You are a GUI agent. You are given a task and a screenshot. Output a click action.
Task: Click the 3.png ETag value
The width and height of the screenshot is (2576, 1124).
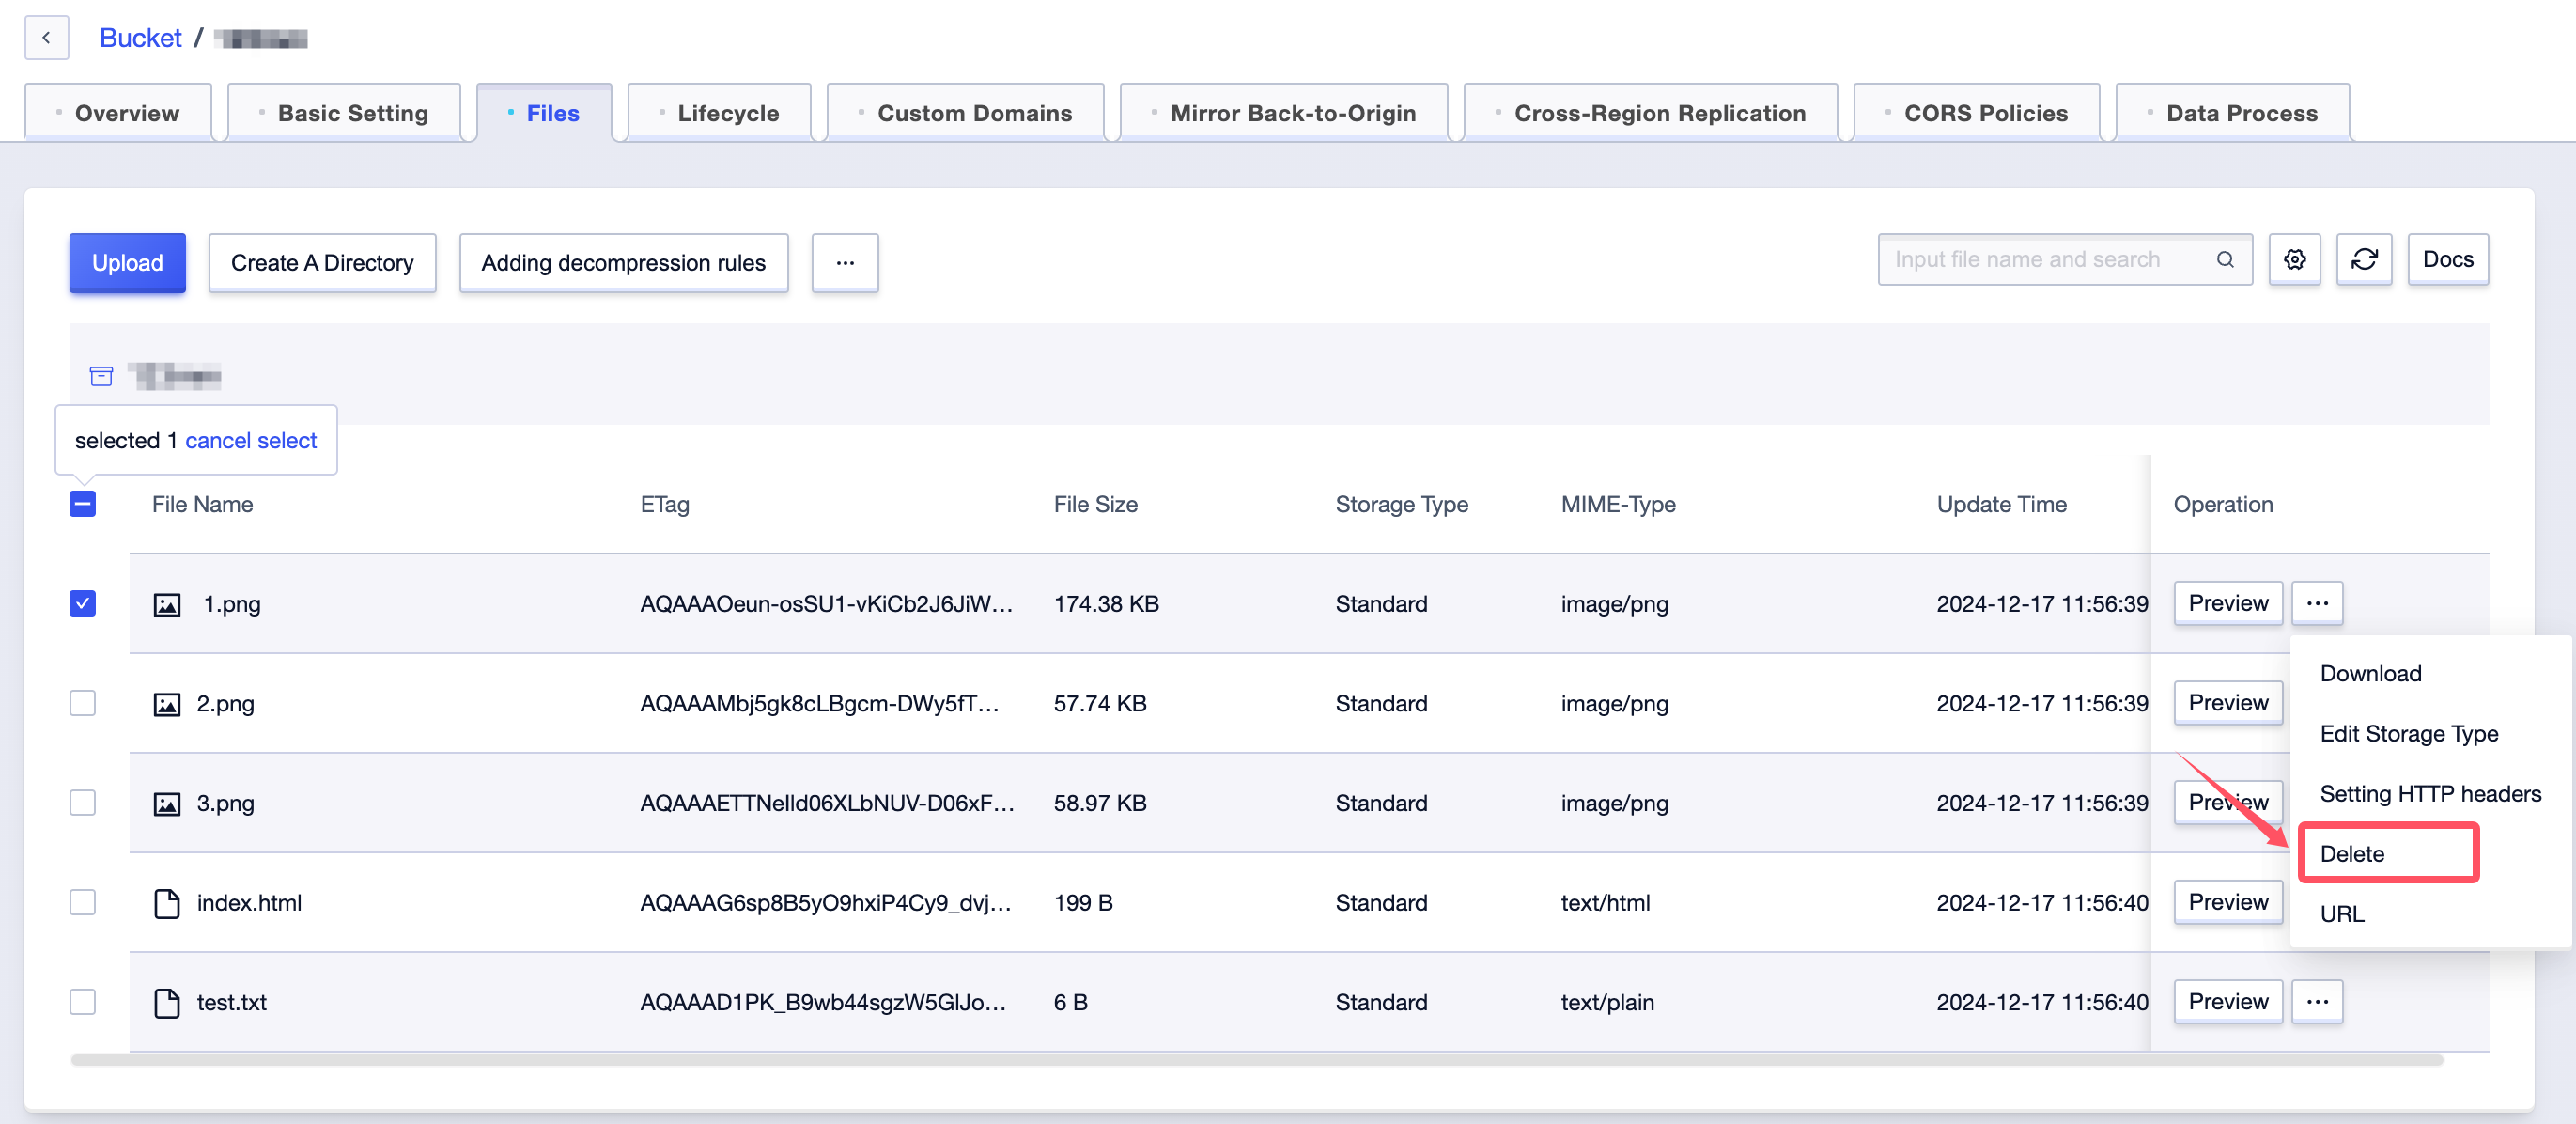pyautogui.click(x=828, y=803)
